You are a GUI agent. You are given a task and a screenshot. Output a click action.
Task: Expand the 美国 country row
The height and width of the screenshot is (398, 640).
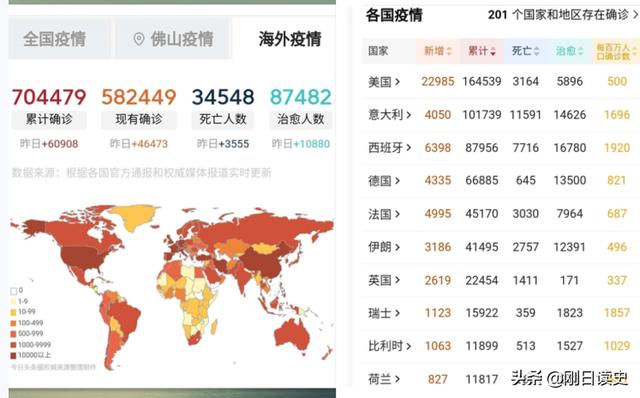pyautogui.click(x=384, y=82)
